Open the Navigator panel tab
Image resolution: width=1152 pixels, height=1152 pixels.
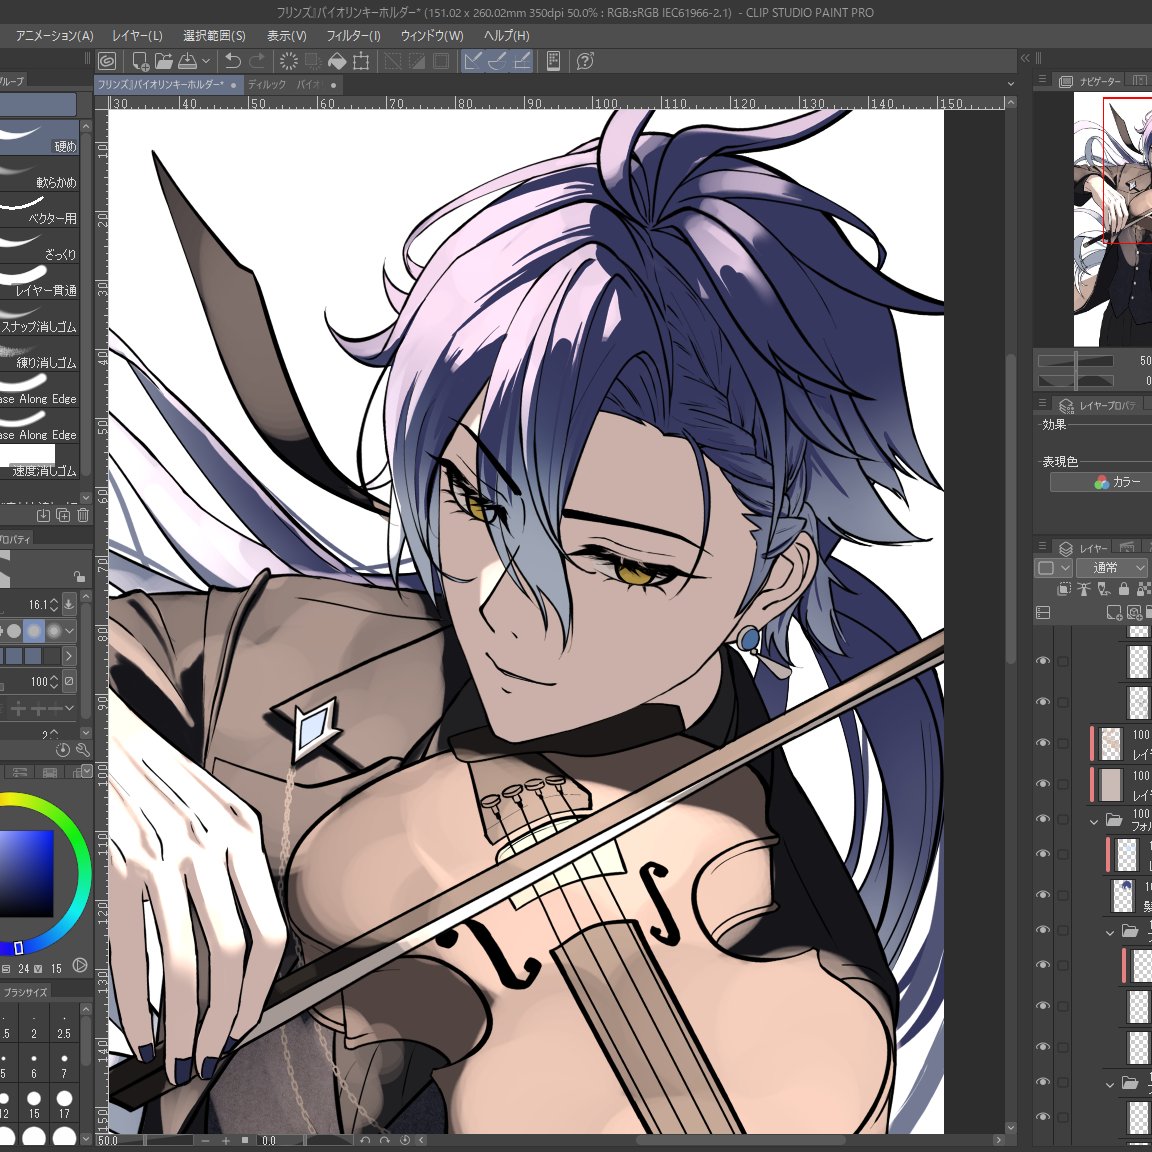pyautogui.click(x=1091, y=81)
